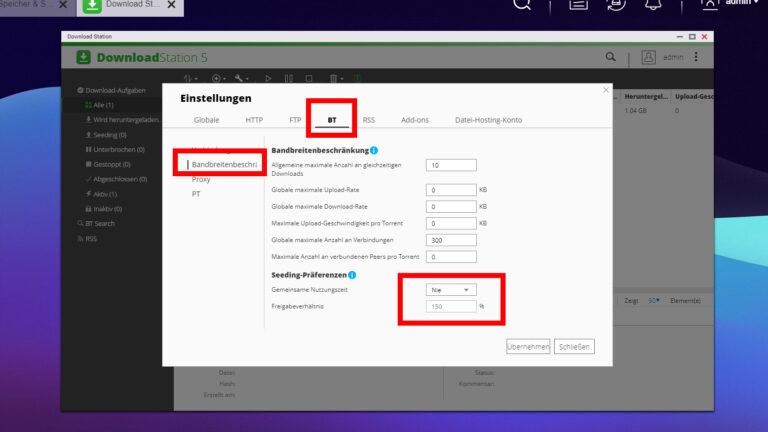Open the Add-ons tab

415,120
